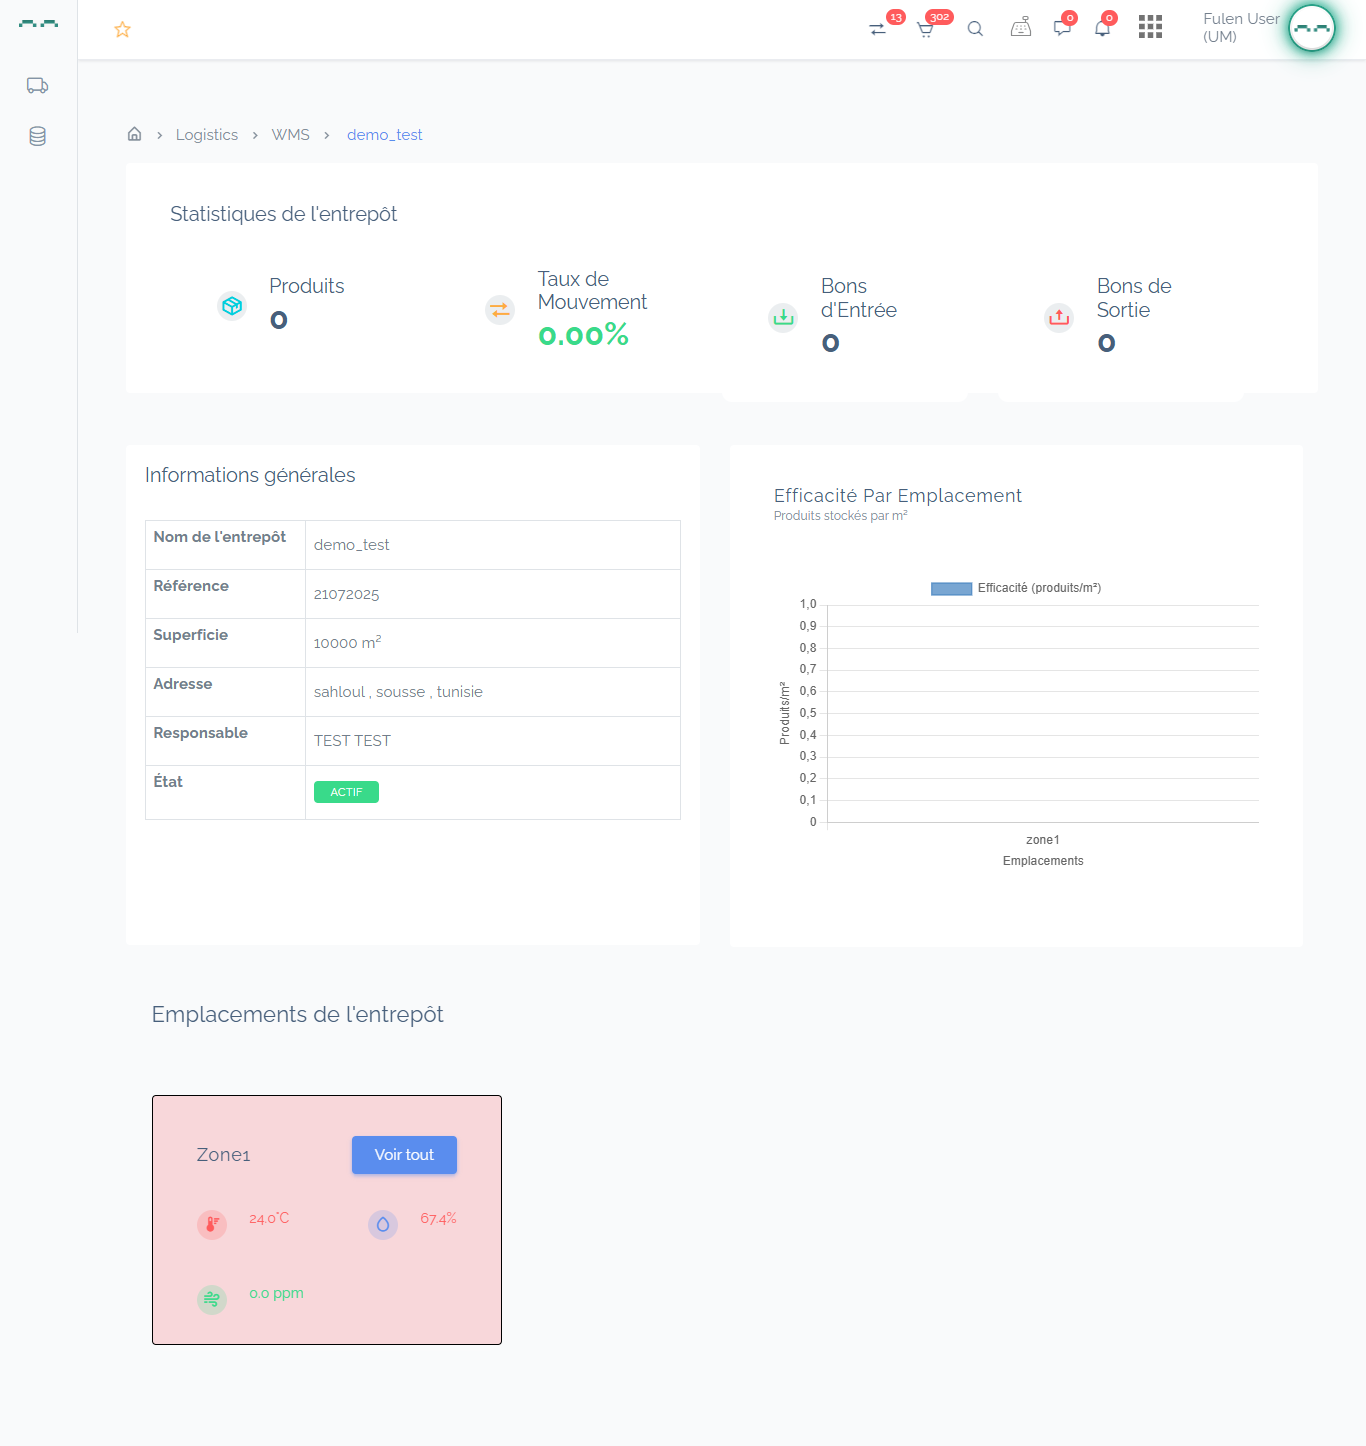
Task: Open shopping cart with badge 302
Action: point(926,29)
